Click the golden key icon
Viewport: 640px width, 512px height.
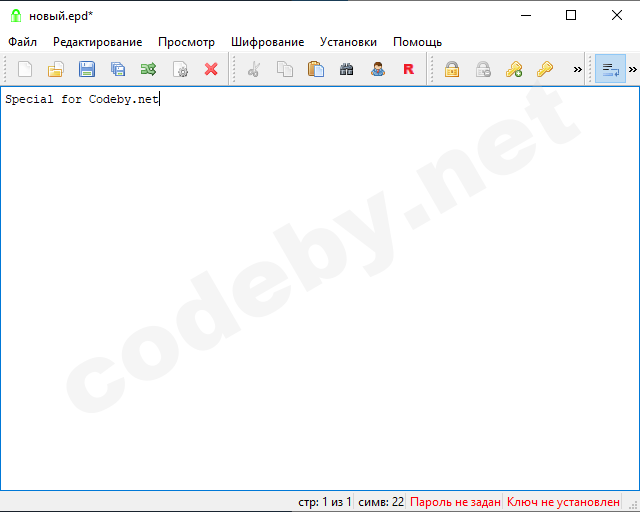pos(545,69)
